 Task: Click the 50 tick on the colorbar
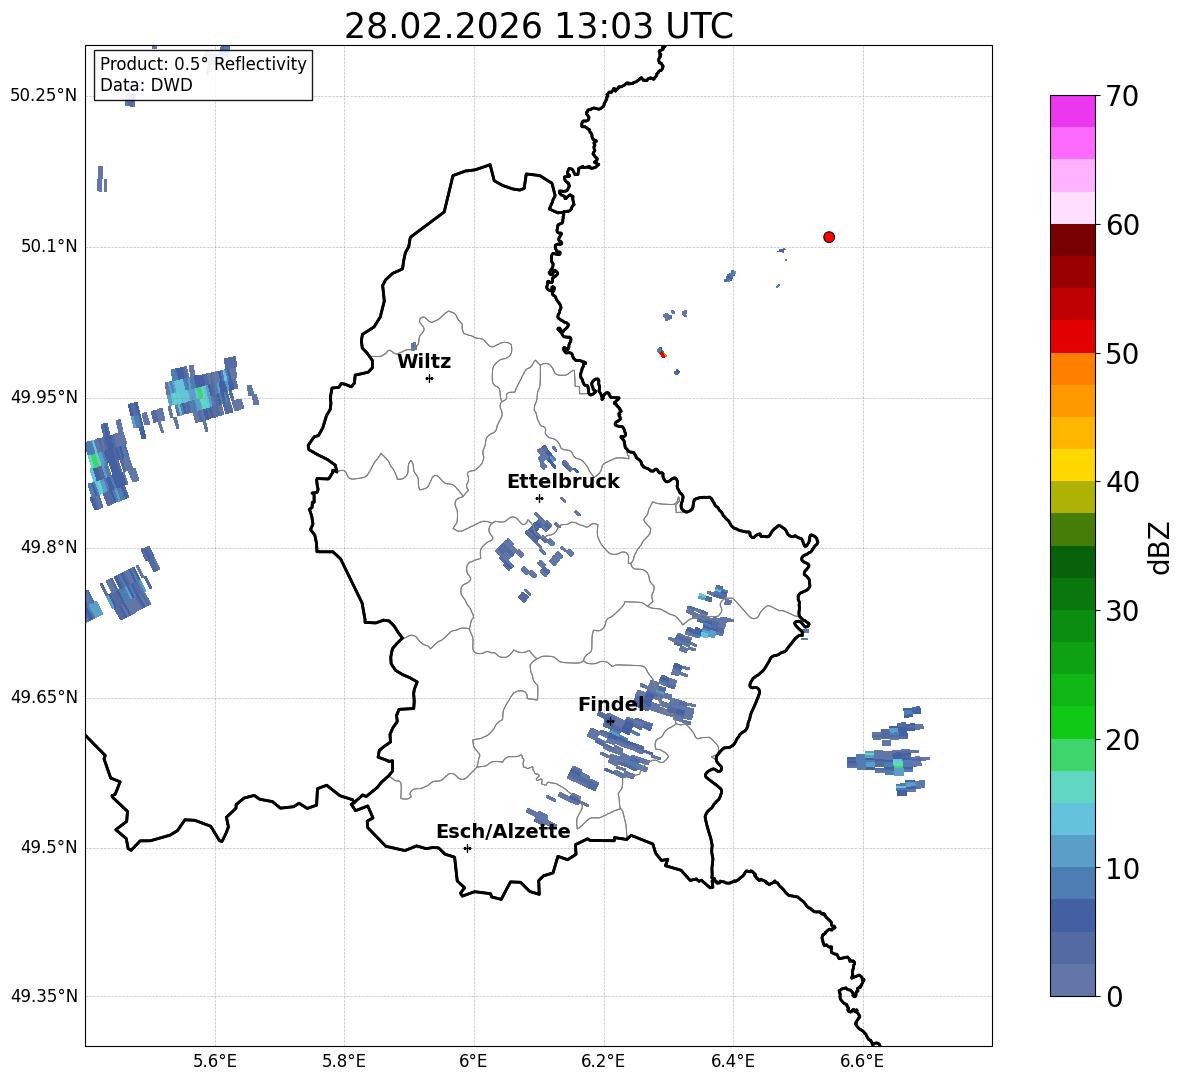pos(1122,353)
